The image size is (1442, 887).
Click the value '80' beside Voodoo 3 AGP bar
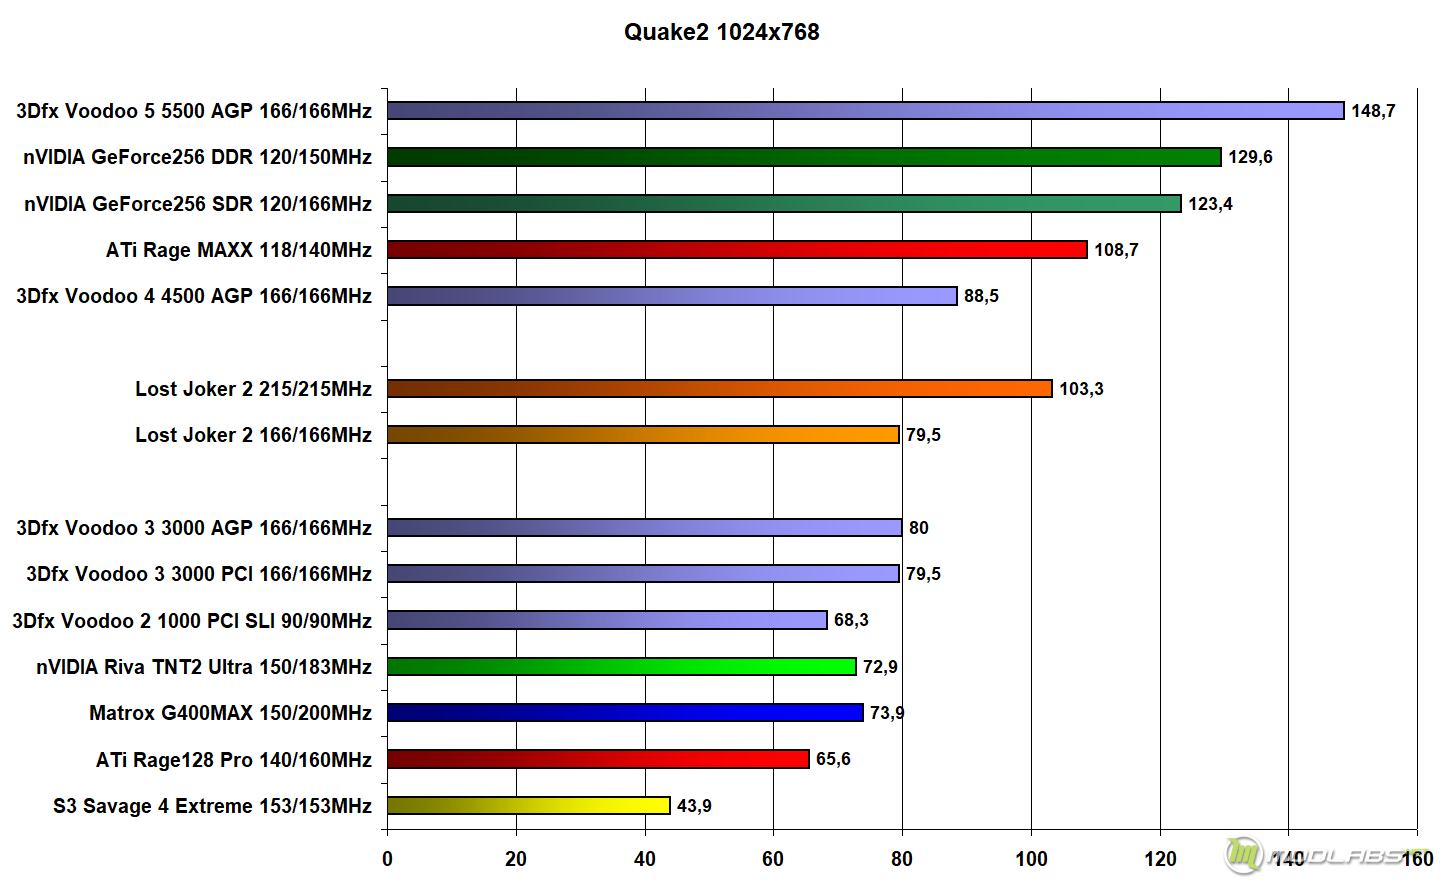point(919,528)
